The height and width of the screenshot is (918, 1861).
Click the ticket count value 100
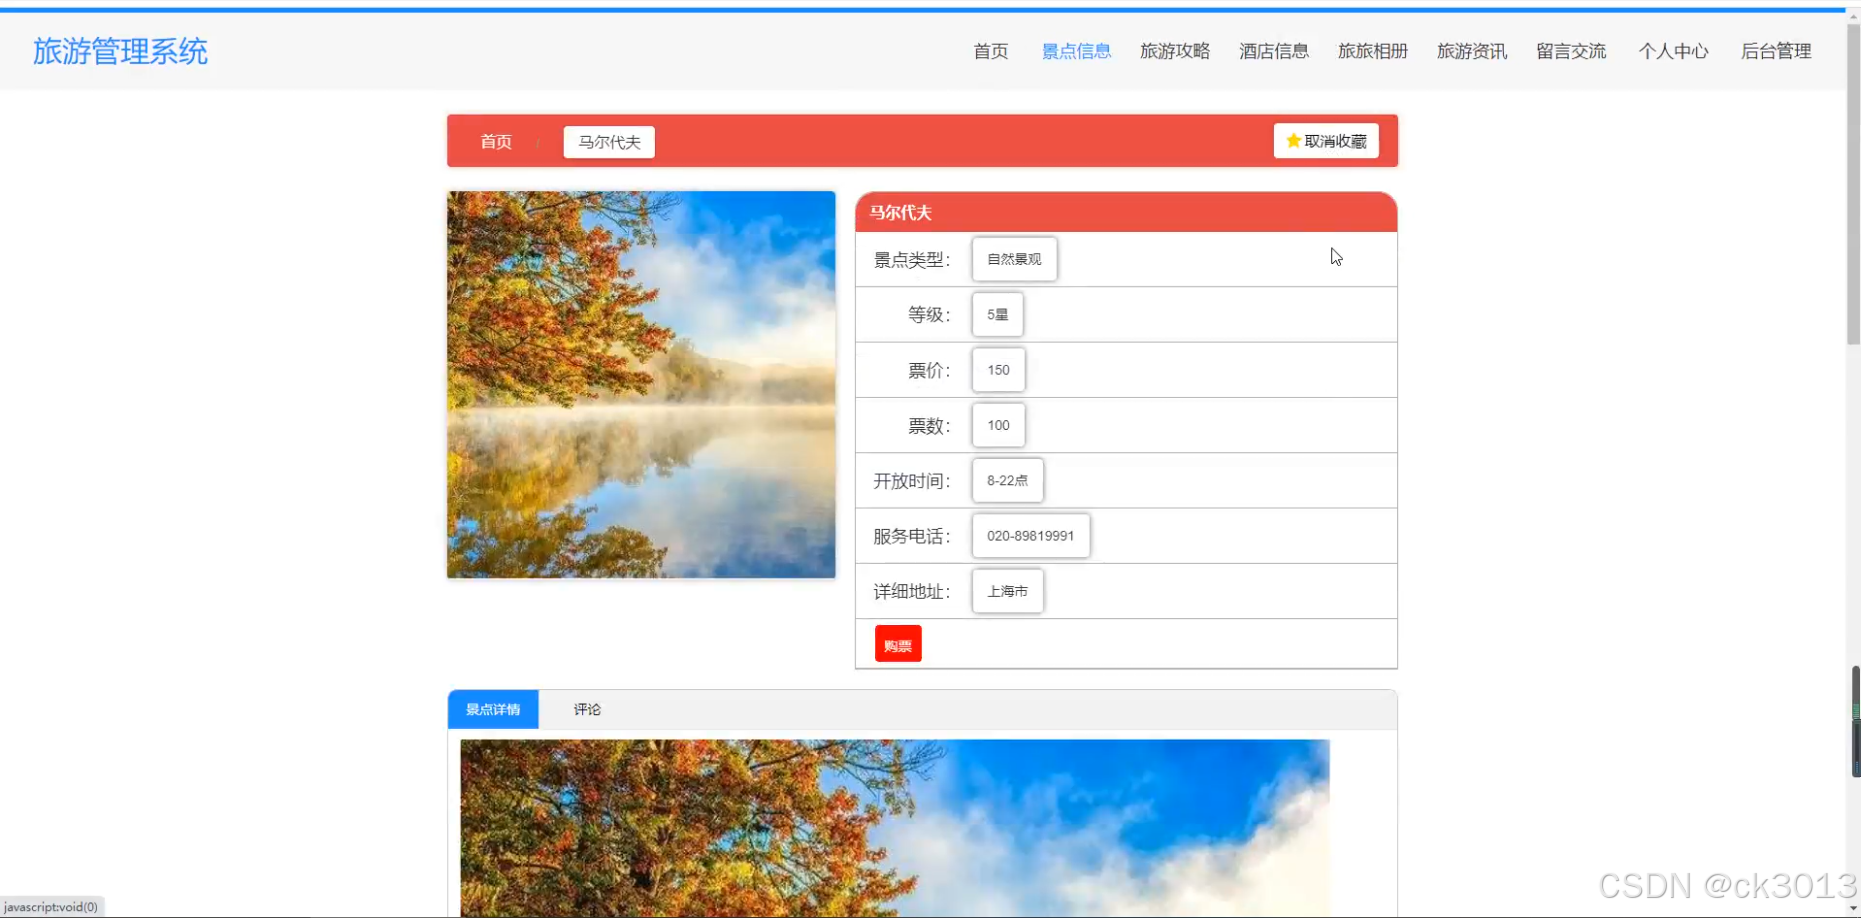point(998,425)
